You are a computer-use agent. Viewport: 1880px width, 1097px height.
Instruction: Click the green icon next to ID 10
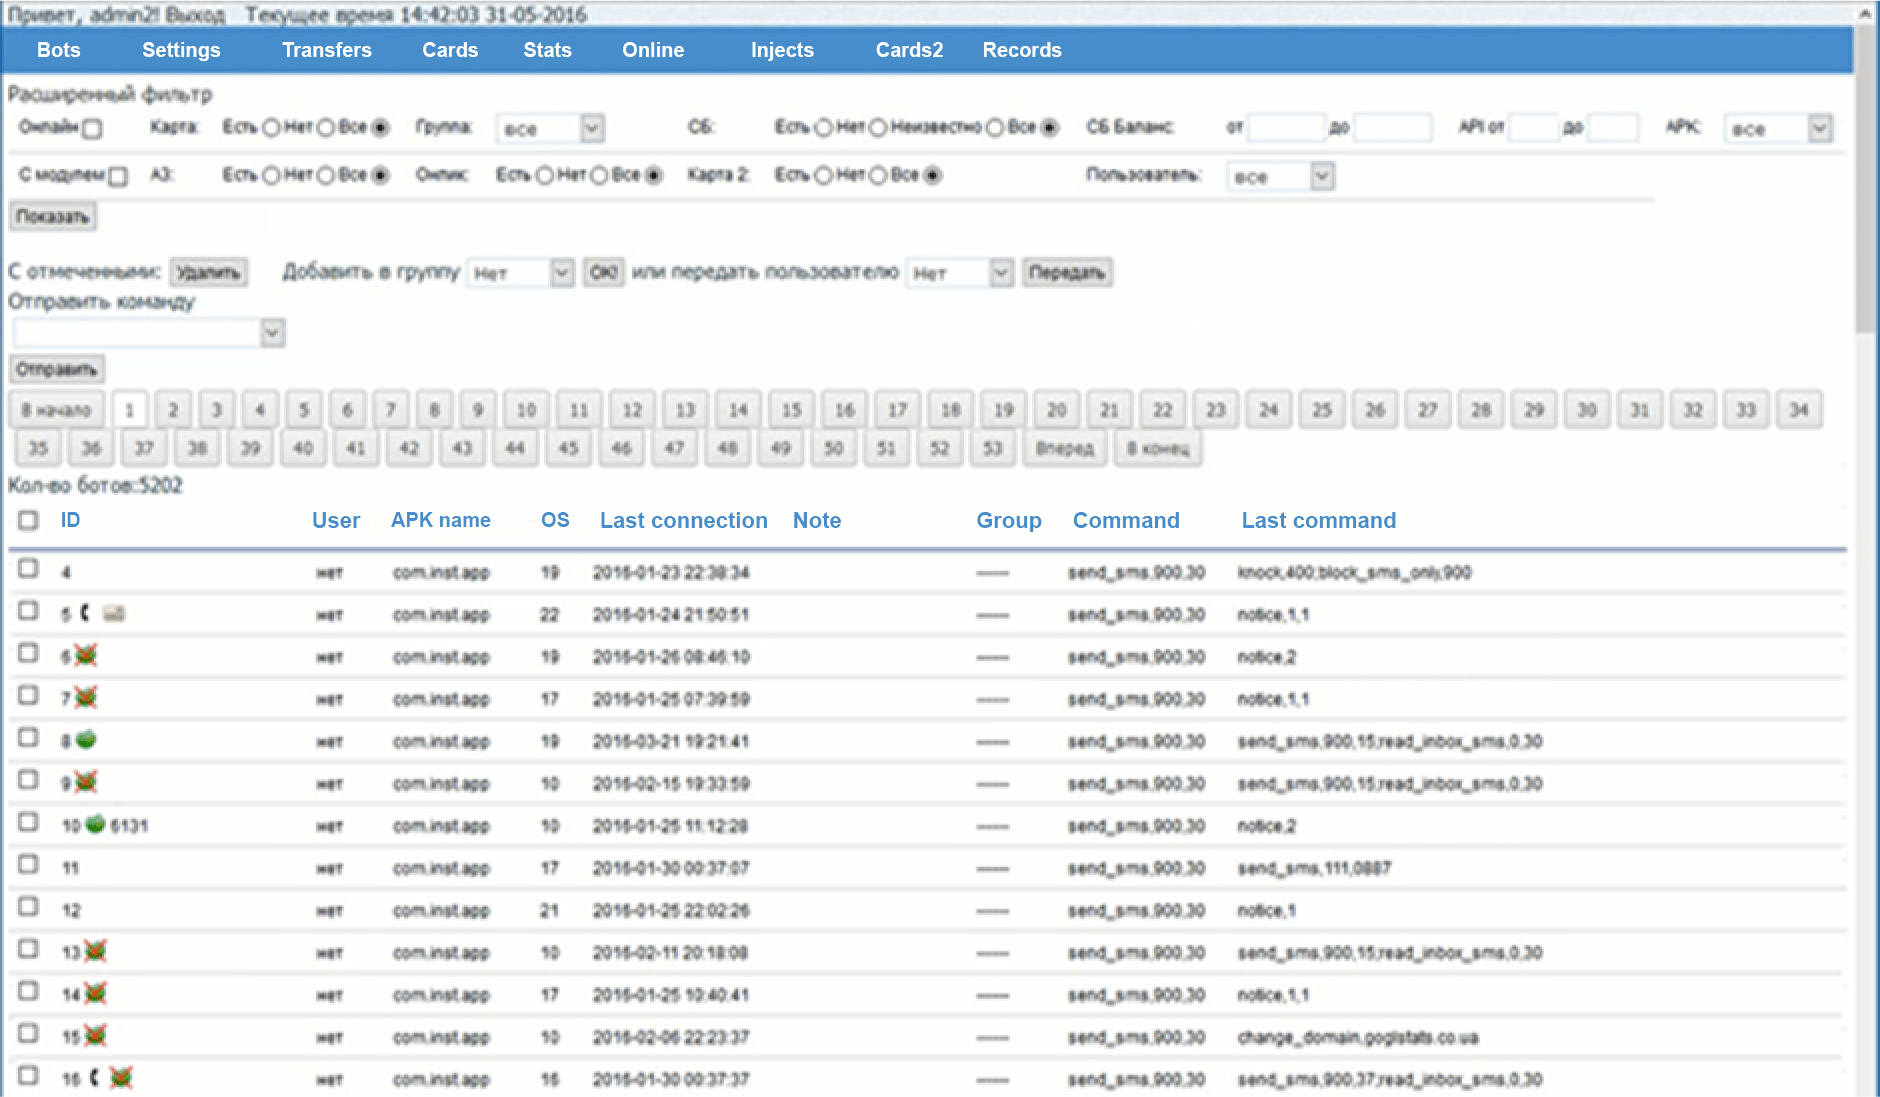pyautogui.click(x=96, y=824)
